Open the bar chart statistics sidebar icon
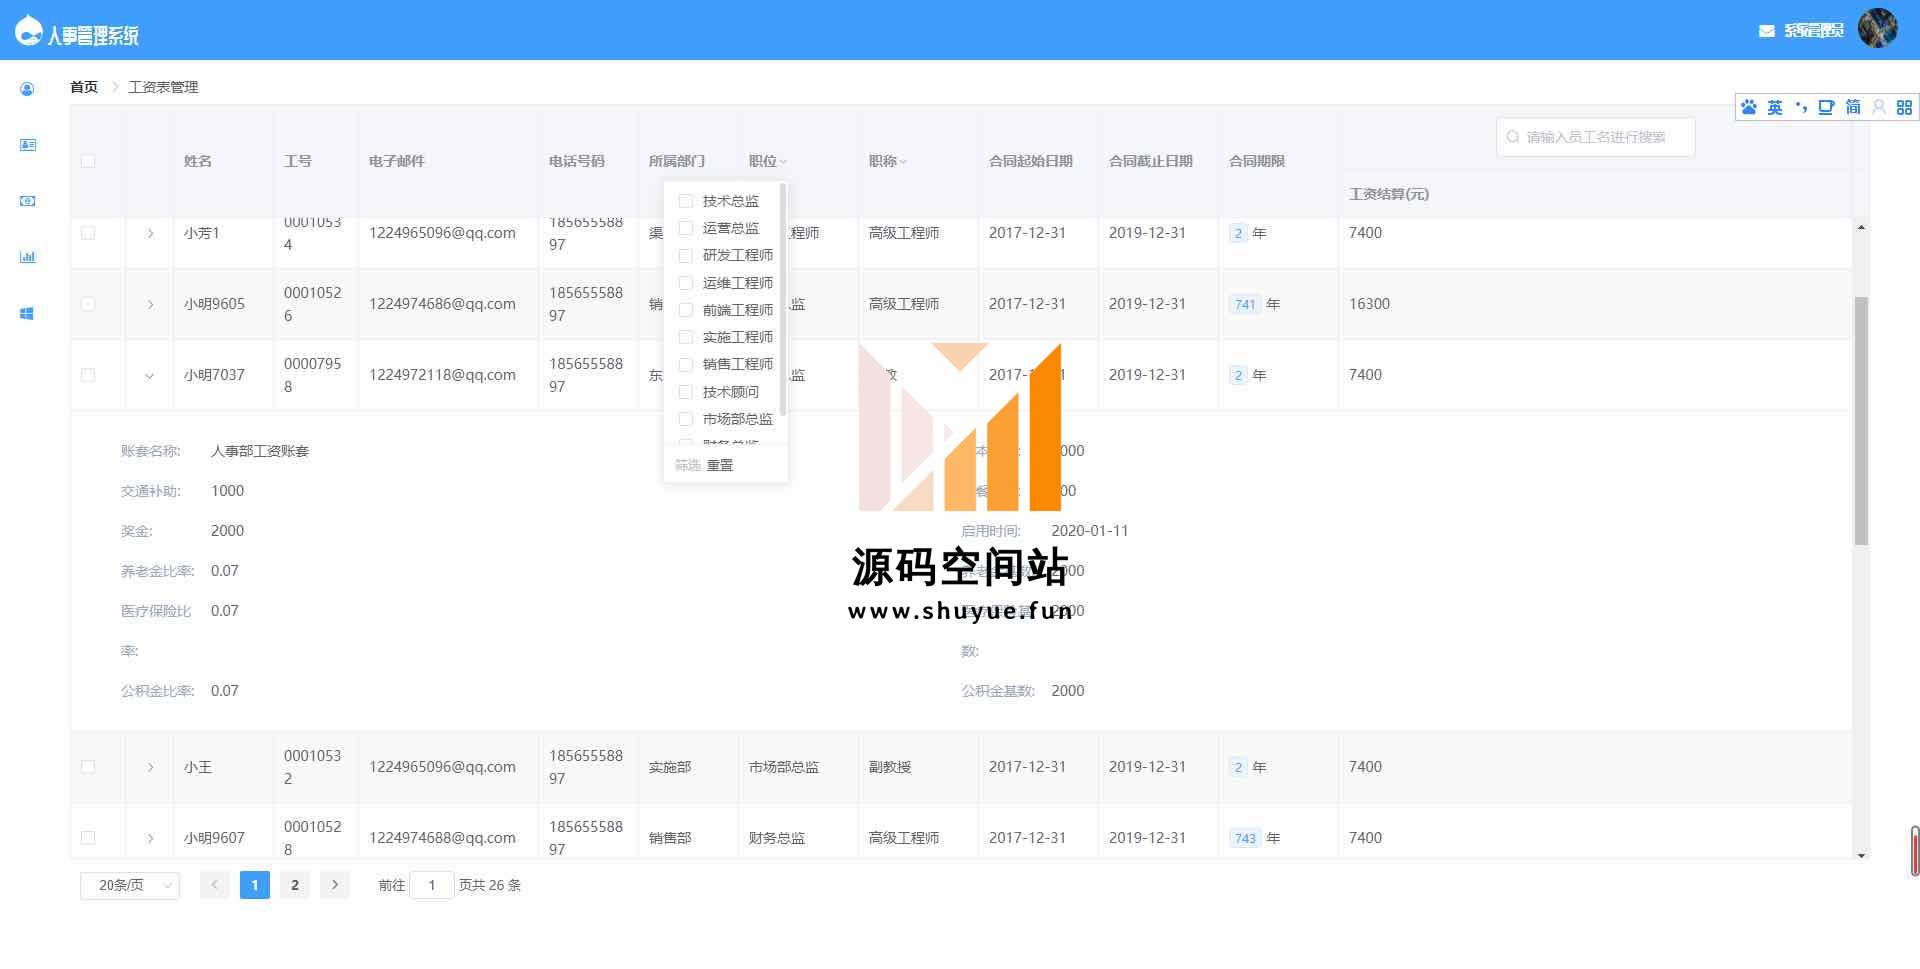Screen dimensions: 1920x969 [28, 257]
